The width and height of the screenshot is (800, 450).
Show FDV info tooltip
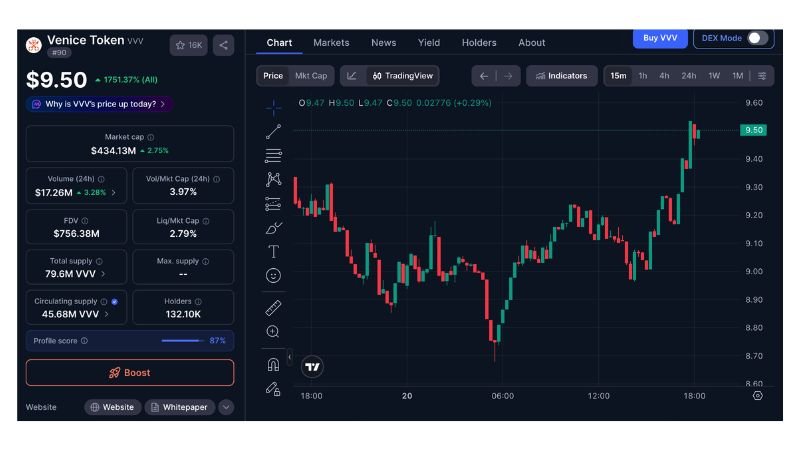[x=85, y=221]
